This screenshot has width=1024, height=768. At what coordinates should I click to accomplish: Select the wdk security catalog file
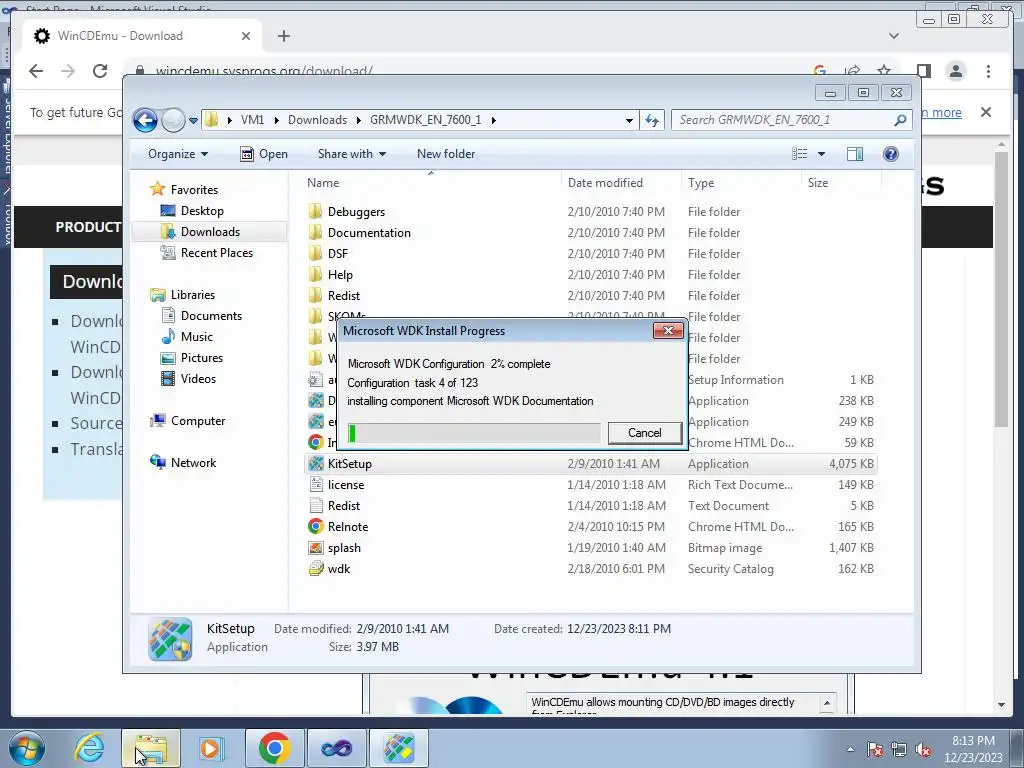[339, 569]
